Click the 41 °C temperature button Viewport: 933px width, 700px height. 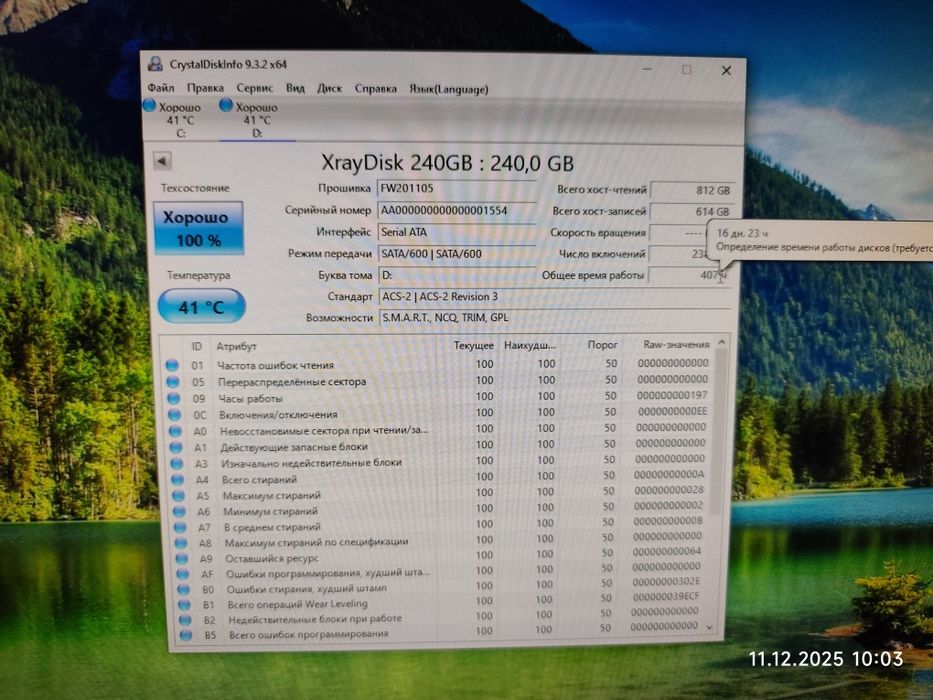coord(201,307)
